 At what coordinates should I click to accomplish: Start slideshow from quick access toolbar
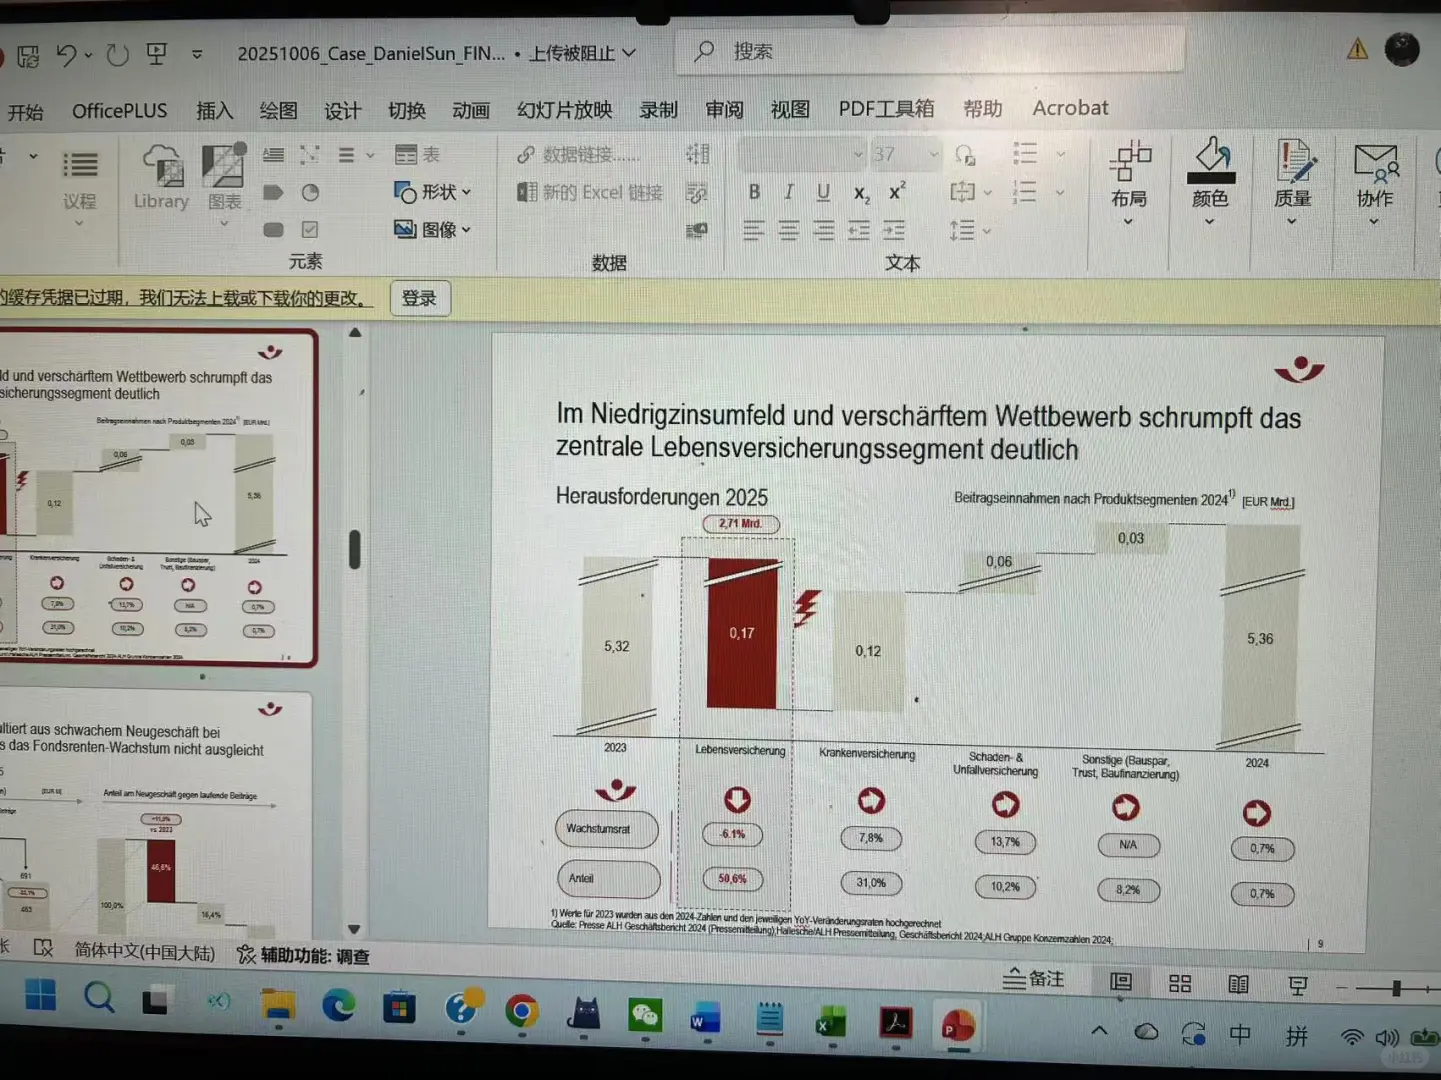157,53
